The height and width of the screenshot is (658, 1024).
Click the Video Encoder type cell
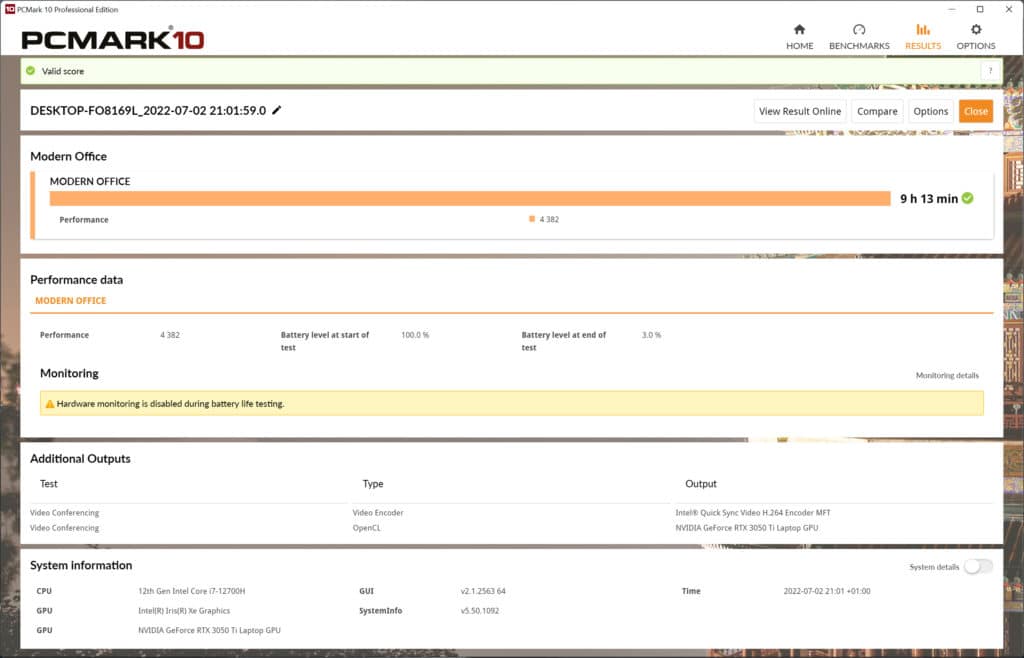(x=378, y=512)
